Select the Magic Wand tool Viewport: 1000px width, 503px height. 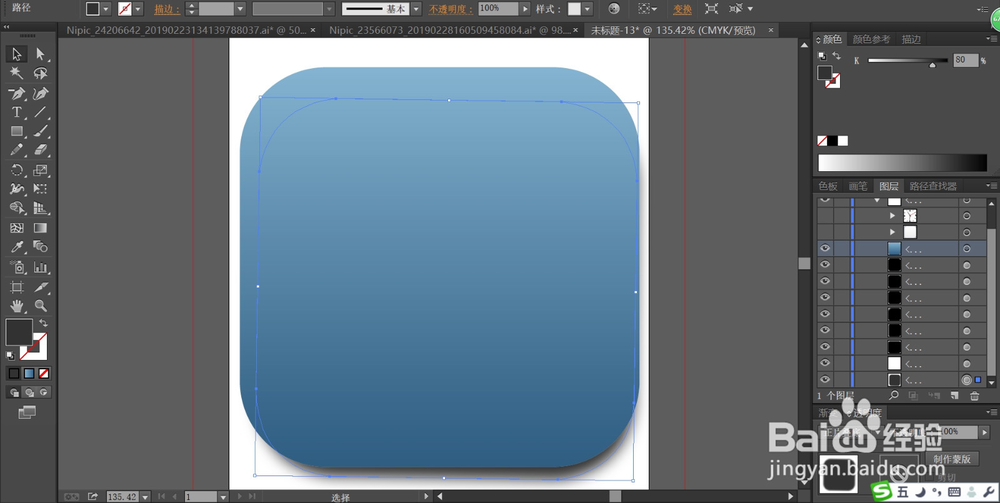click(x=17, y=73)
